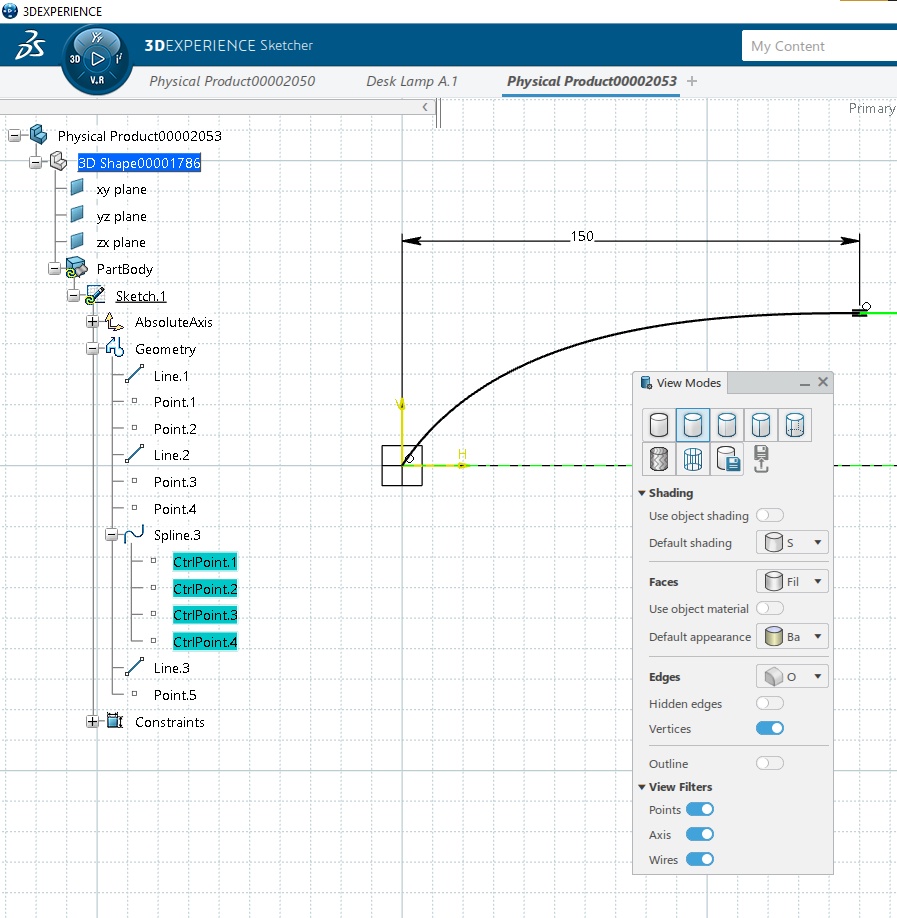This screenshot has width=897, height=918.
Task: Select CtrlPoint.2 in the tree
Action: coord(205,588)
